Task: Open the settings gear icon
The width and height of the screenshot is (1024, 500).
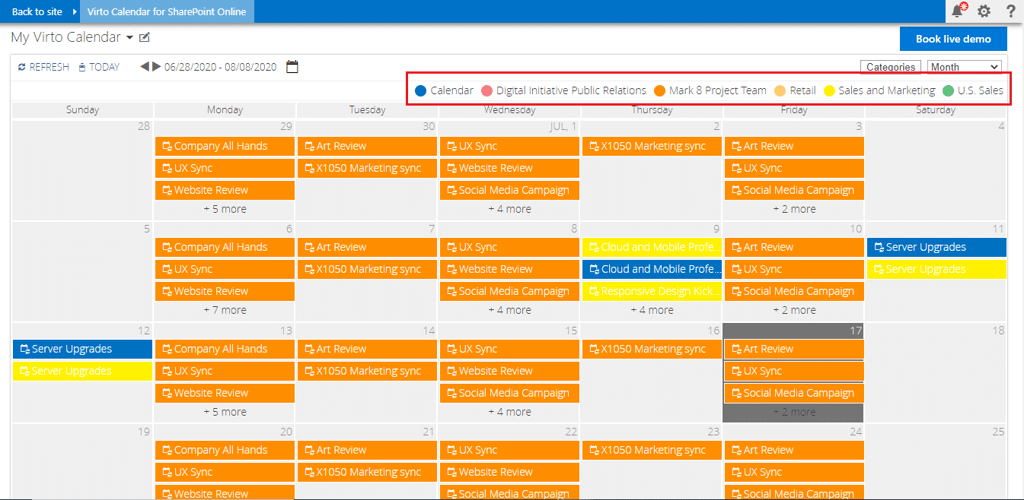Action: click(x=984, y=10)
